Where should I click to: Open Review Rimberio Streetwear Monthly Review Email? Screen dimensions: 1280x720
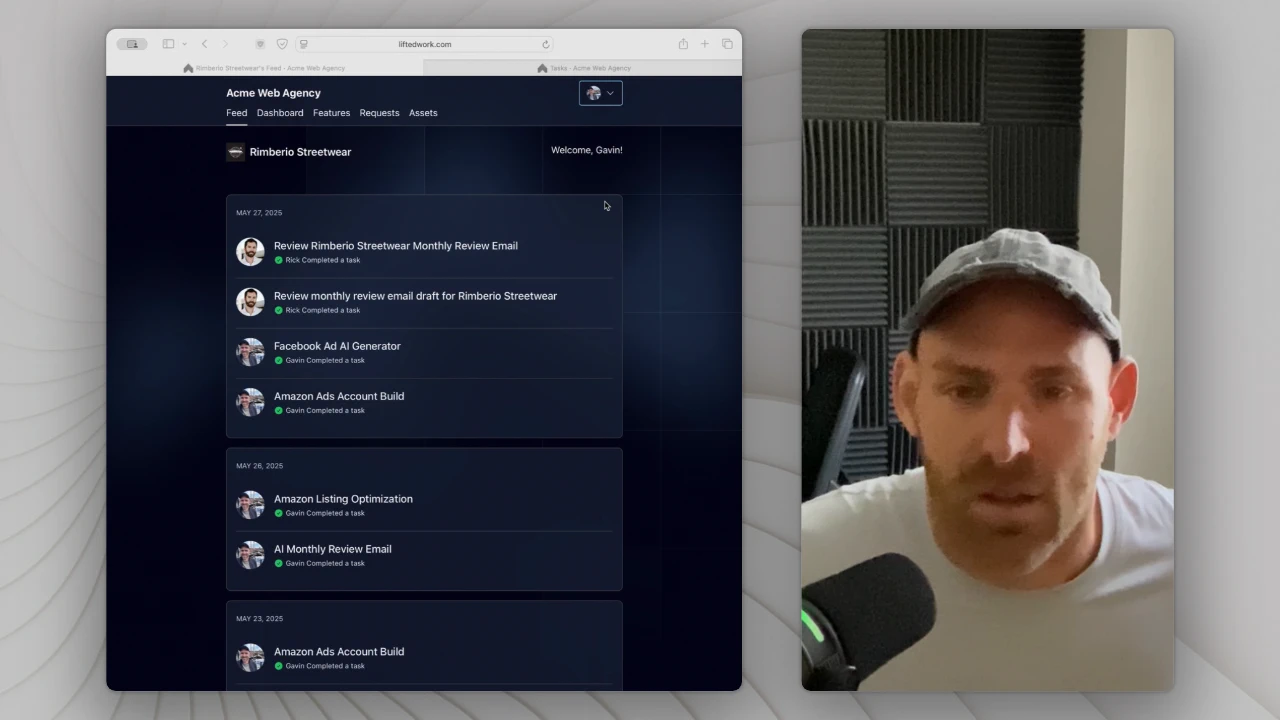[x=396, y=246]
